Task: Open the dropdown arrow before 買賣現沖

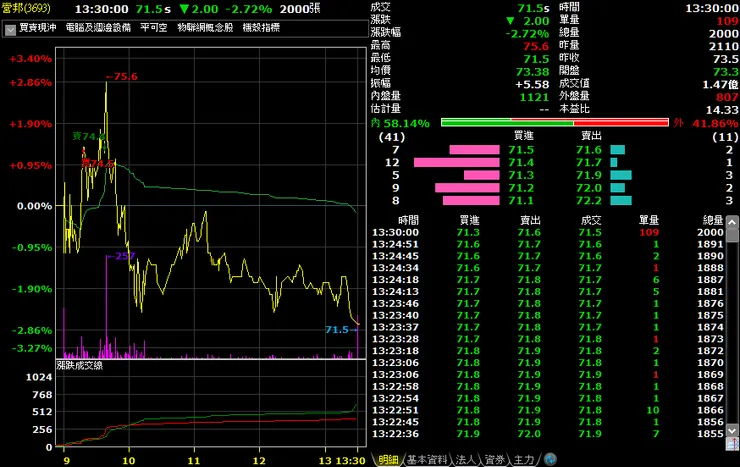Action: 10,30
